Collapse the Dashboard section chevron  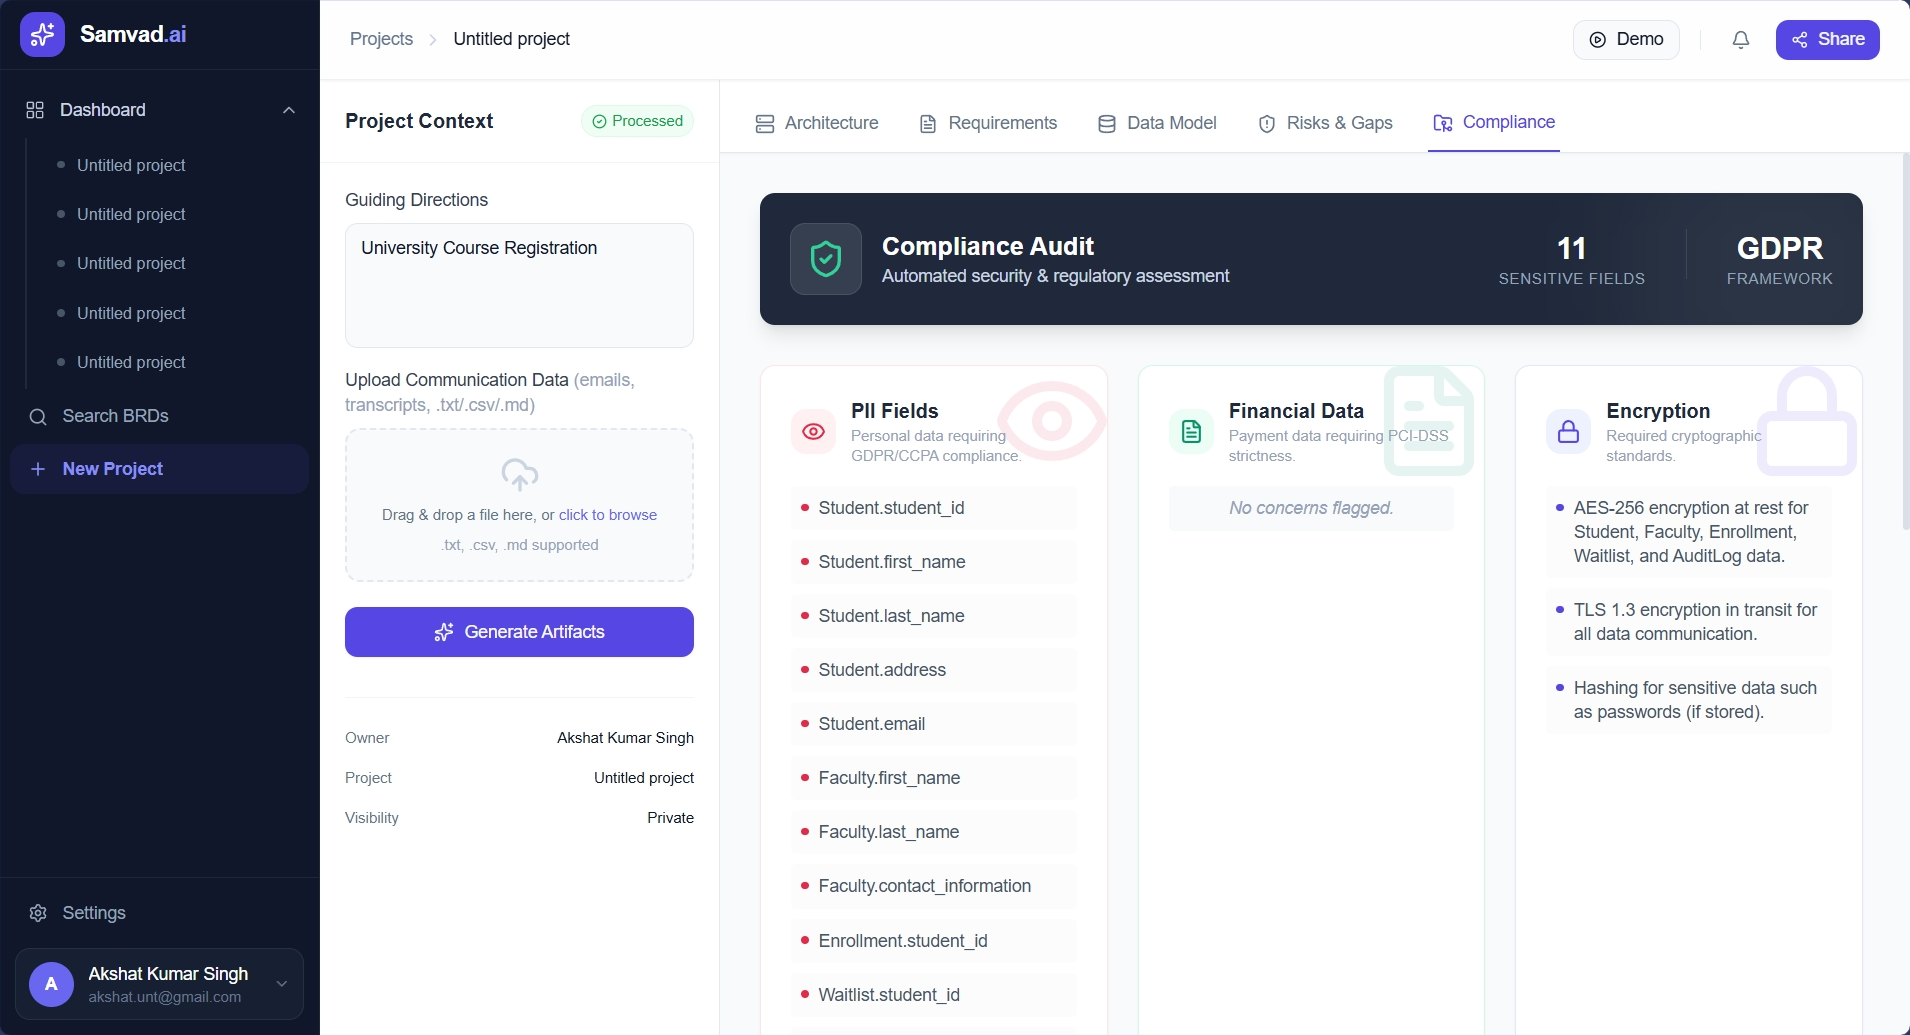[x=288, y=110]
